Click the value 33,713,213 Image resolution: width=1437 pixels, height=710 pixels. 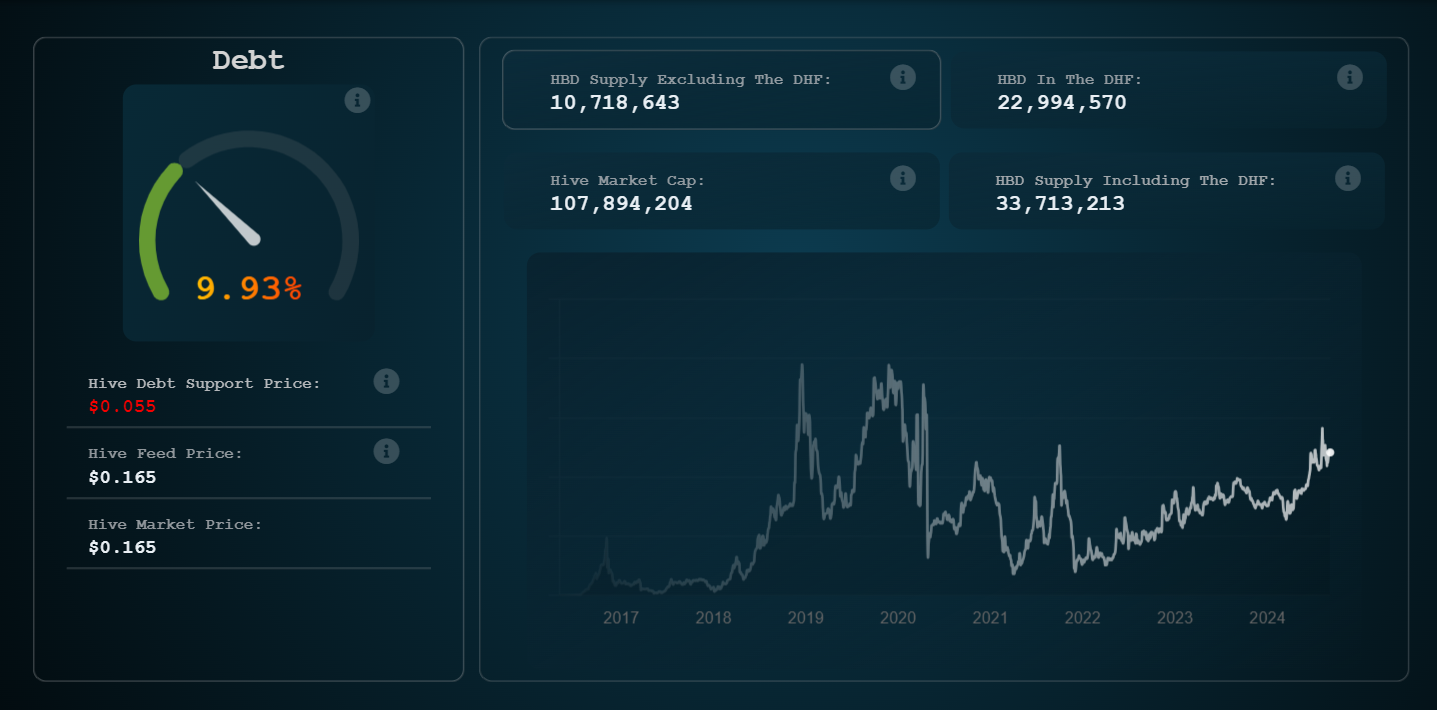1060,203
